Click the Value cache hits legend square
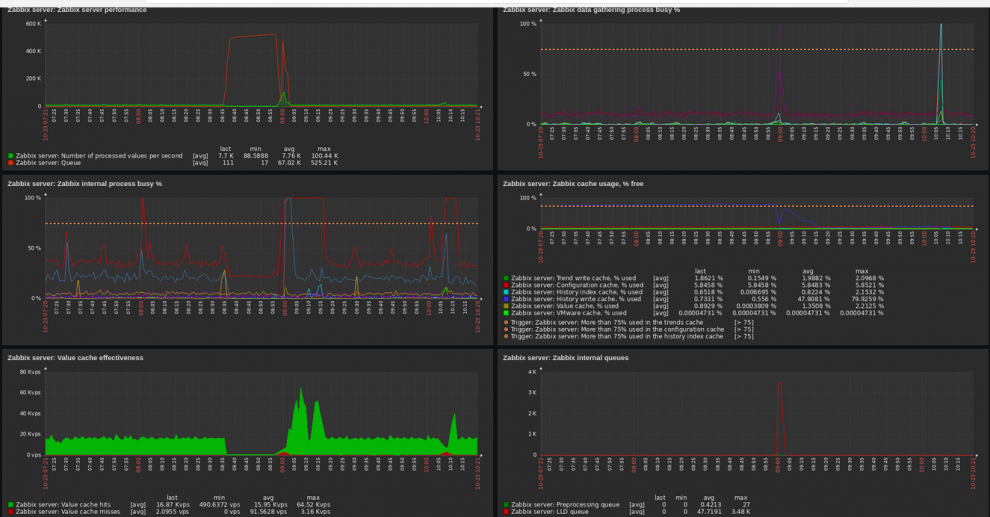The width and height of the screenshot is (990, 517). [x=11, y=504]
